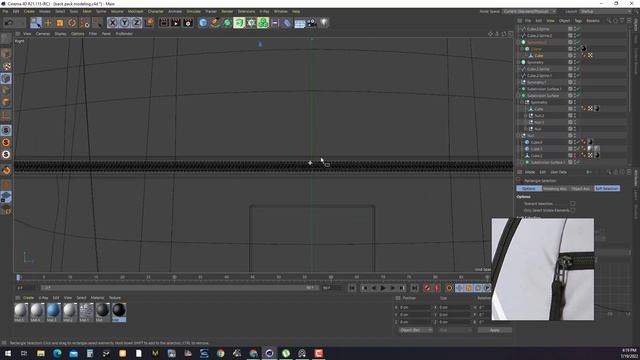
Task: Collapse the Symmetry under Subdivision Surface
Action: 522,102
